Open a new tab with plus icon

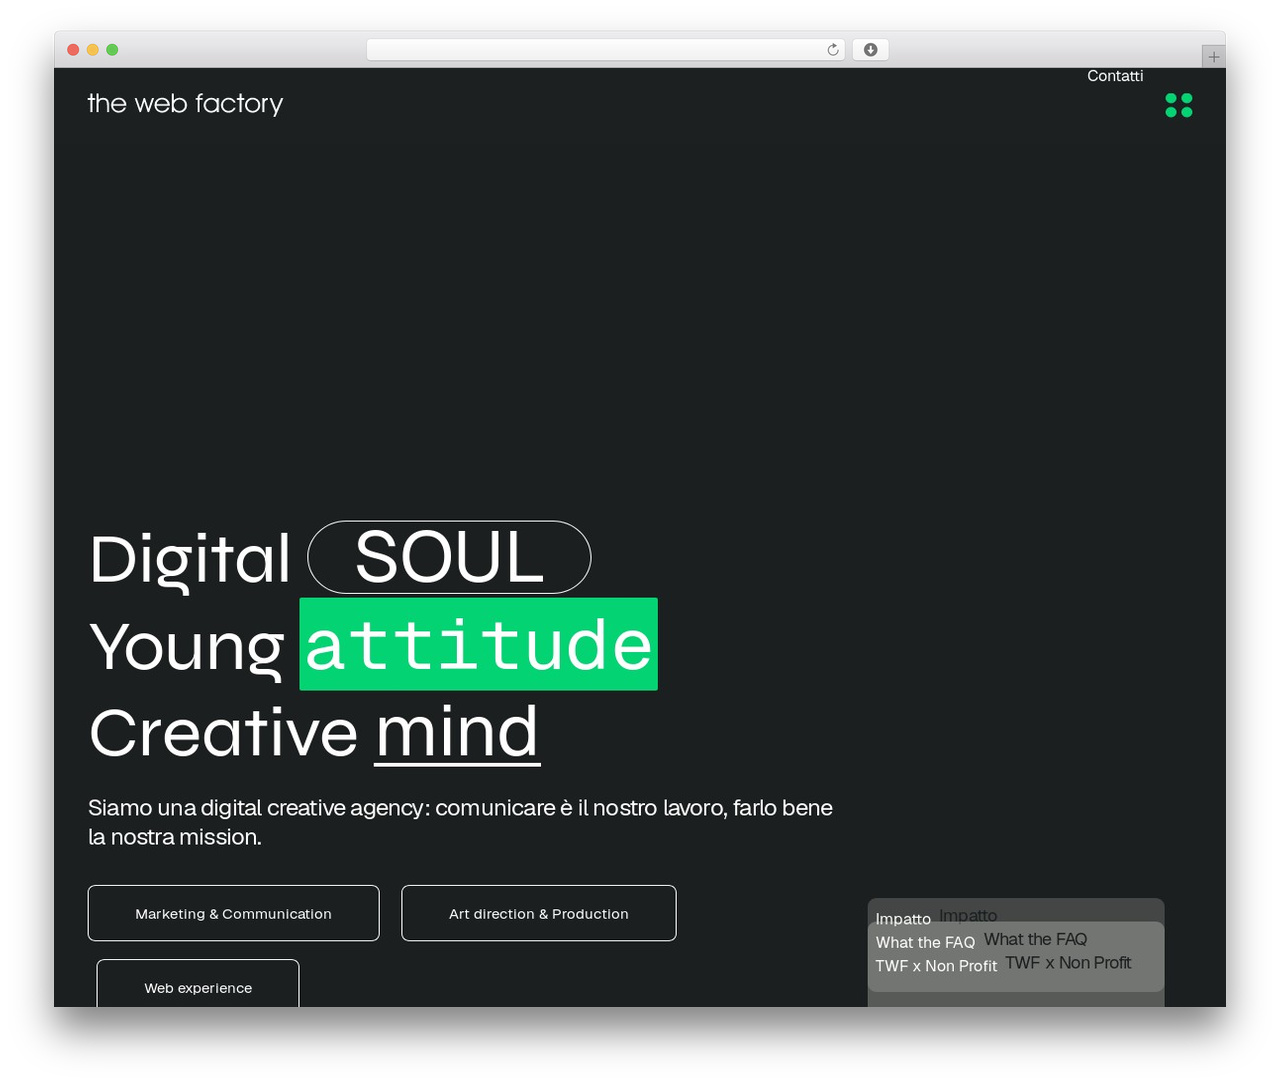[x=1213, y=57]
